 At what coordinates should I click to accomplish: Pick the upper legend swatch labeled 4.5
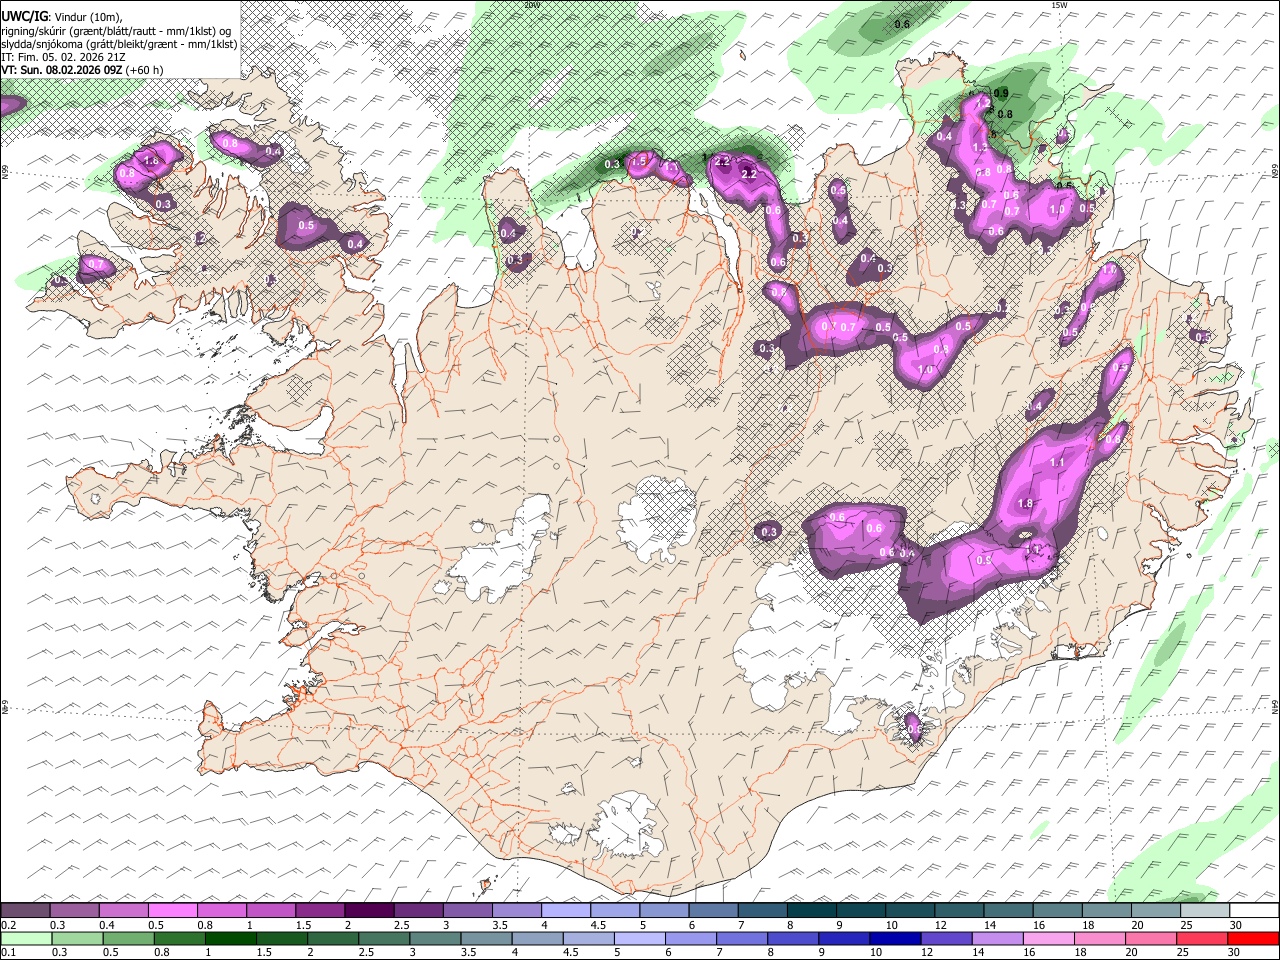tap(614, 911)
